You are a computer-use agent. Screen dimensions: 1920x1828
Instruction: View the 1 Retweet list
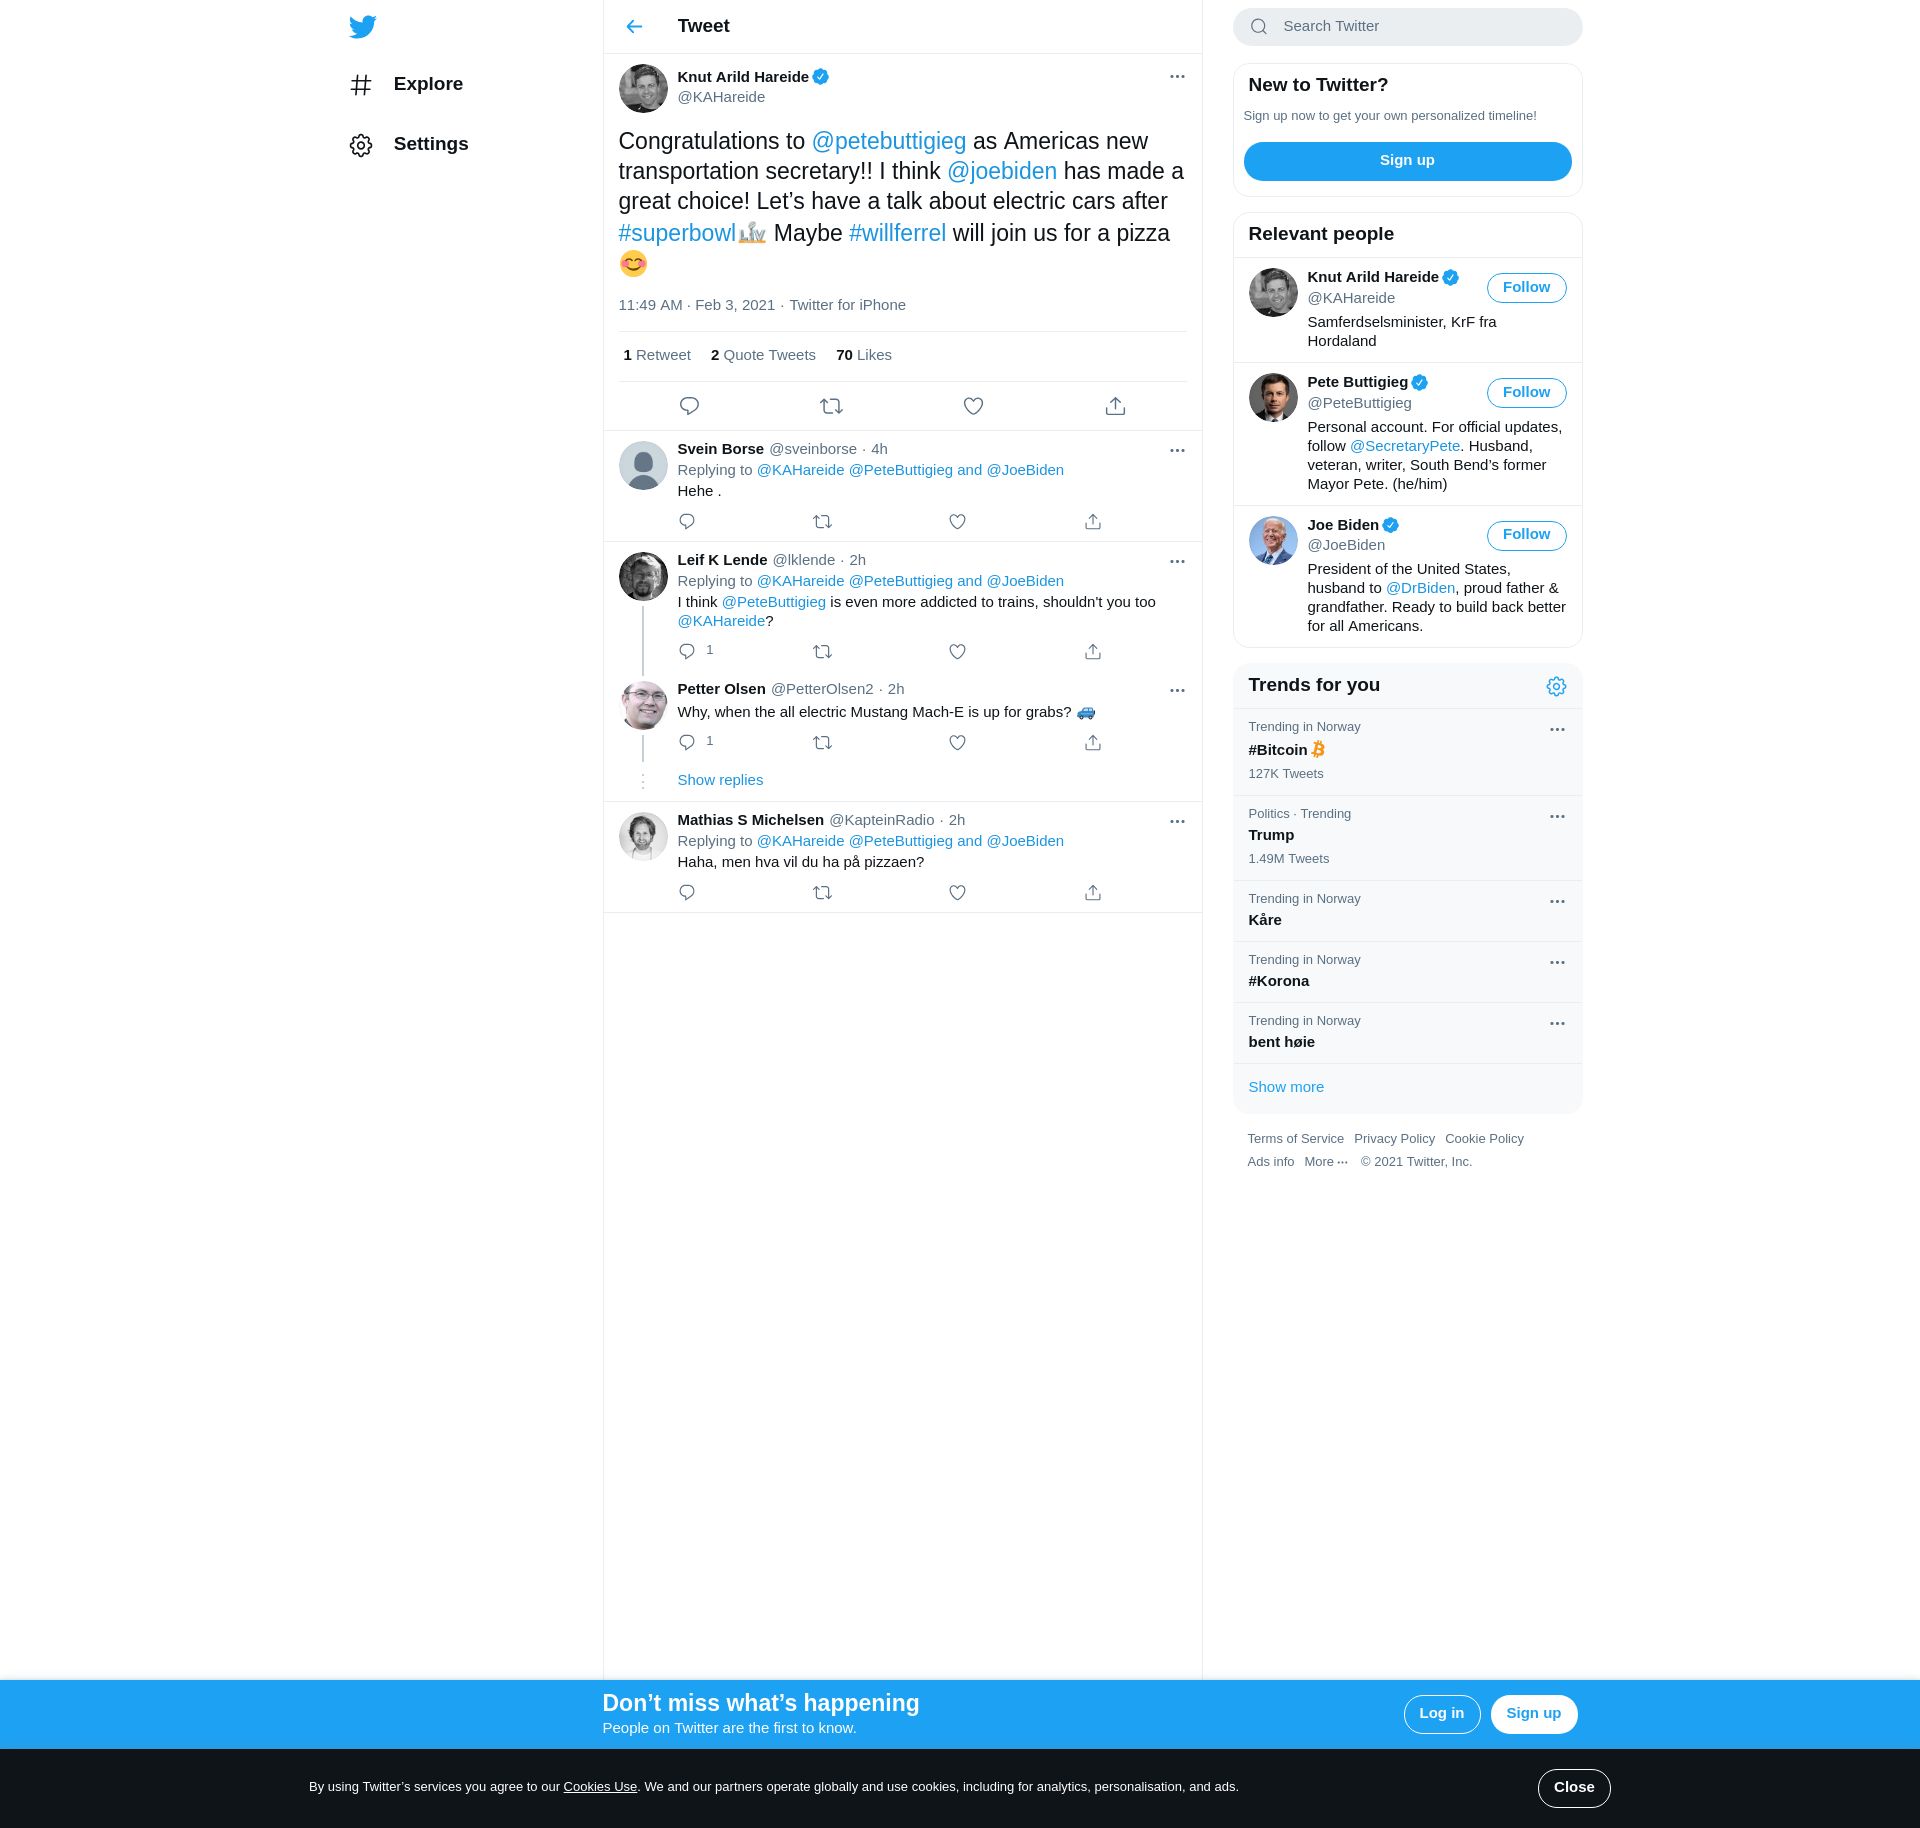pyautogui.click(x=657, y=355)
